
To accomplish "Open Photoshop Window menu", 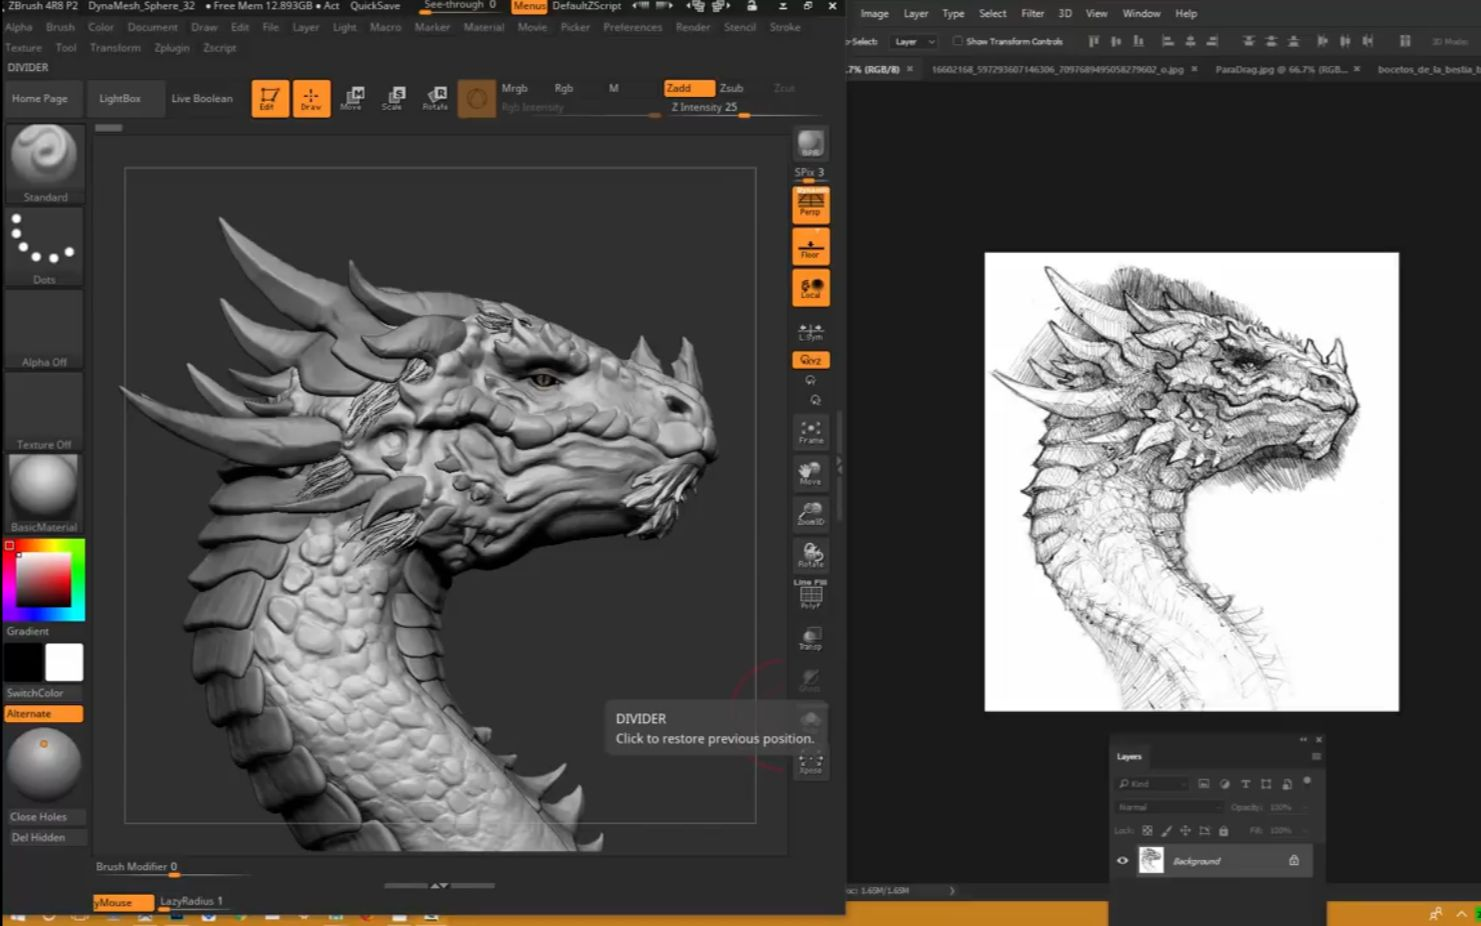I will [x=1141, y=14].
